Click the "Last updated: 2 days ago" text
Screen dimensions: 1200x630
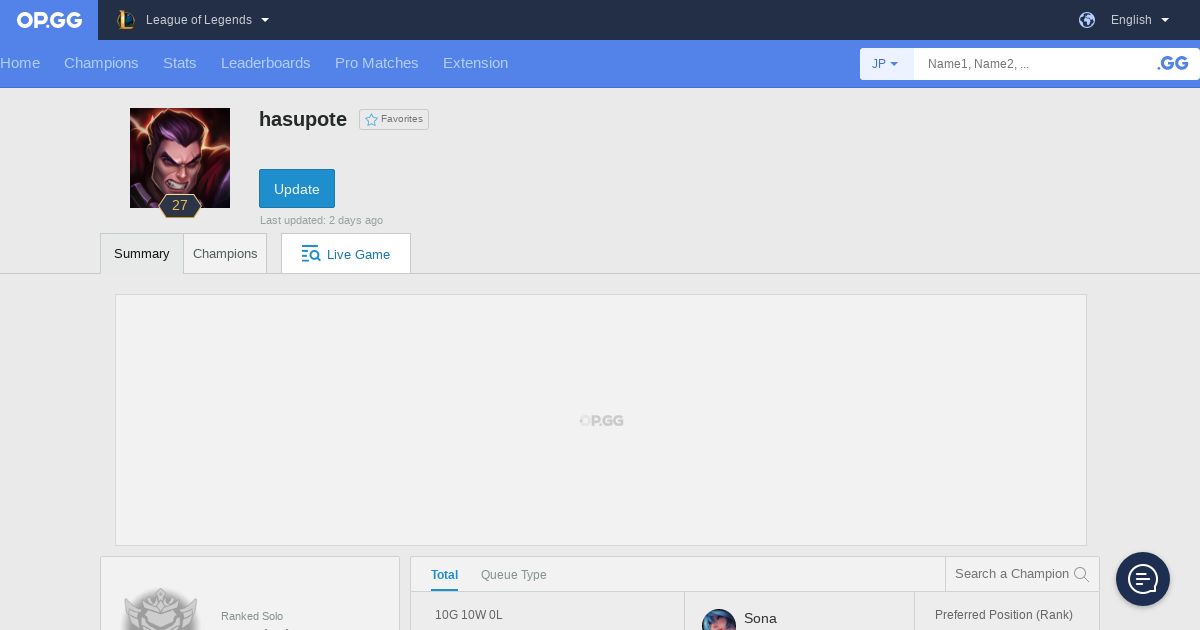(321, 220)
